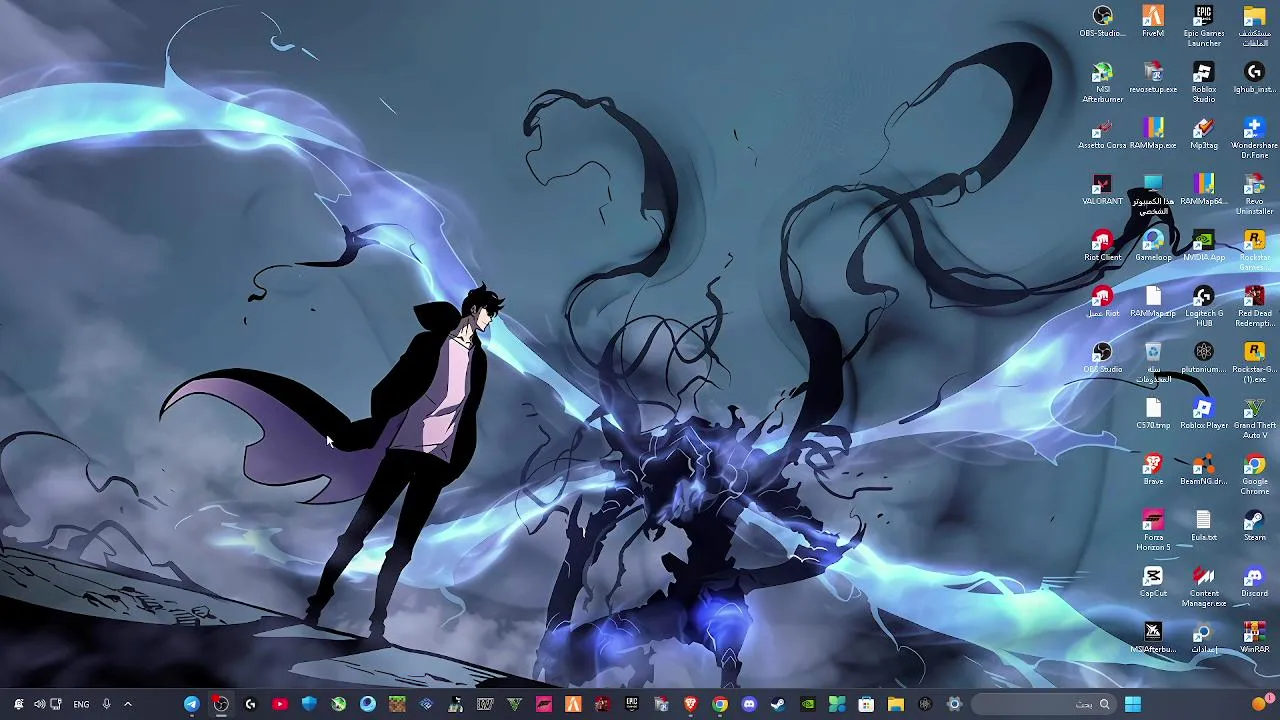Select the Wondershare Dr.Fone shortcut
The image size is (1280, 720).
pos(1254,138)
